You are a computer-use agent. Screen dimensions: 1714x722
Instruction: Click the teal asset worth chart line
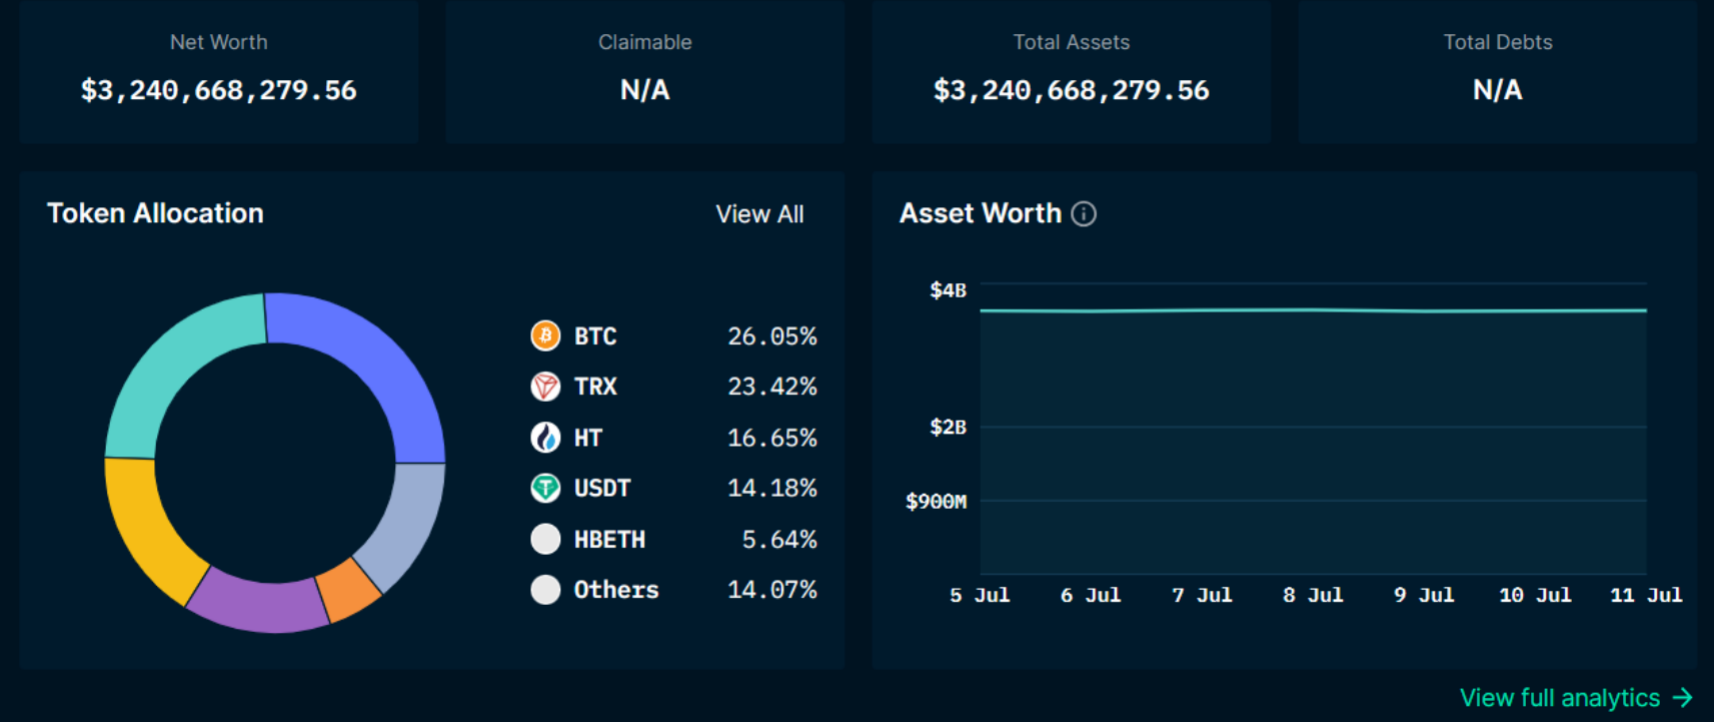point(1313,310)
